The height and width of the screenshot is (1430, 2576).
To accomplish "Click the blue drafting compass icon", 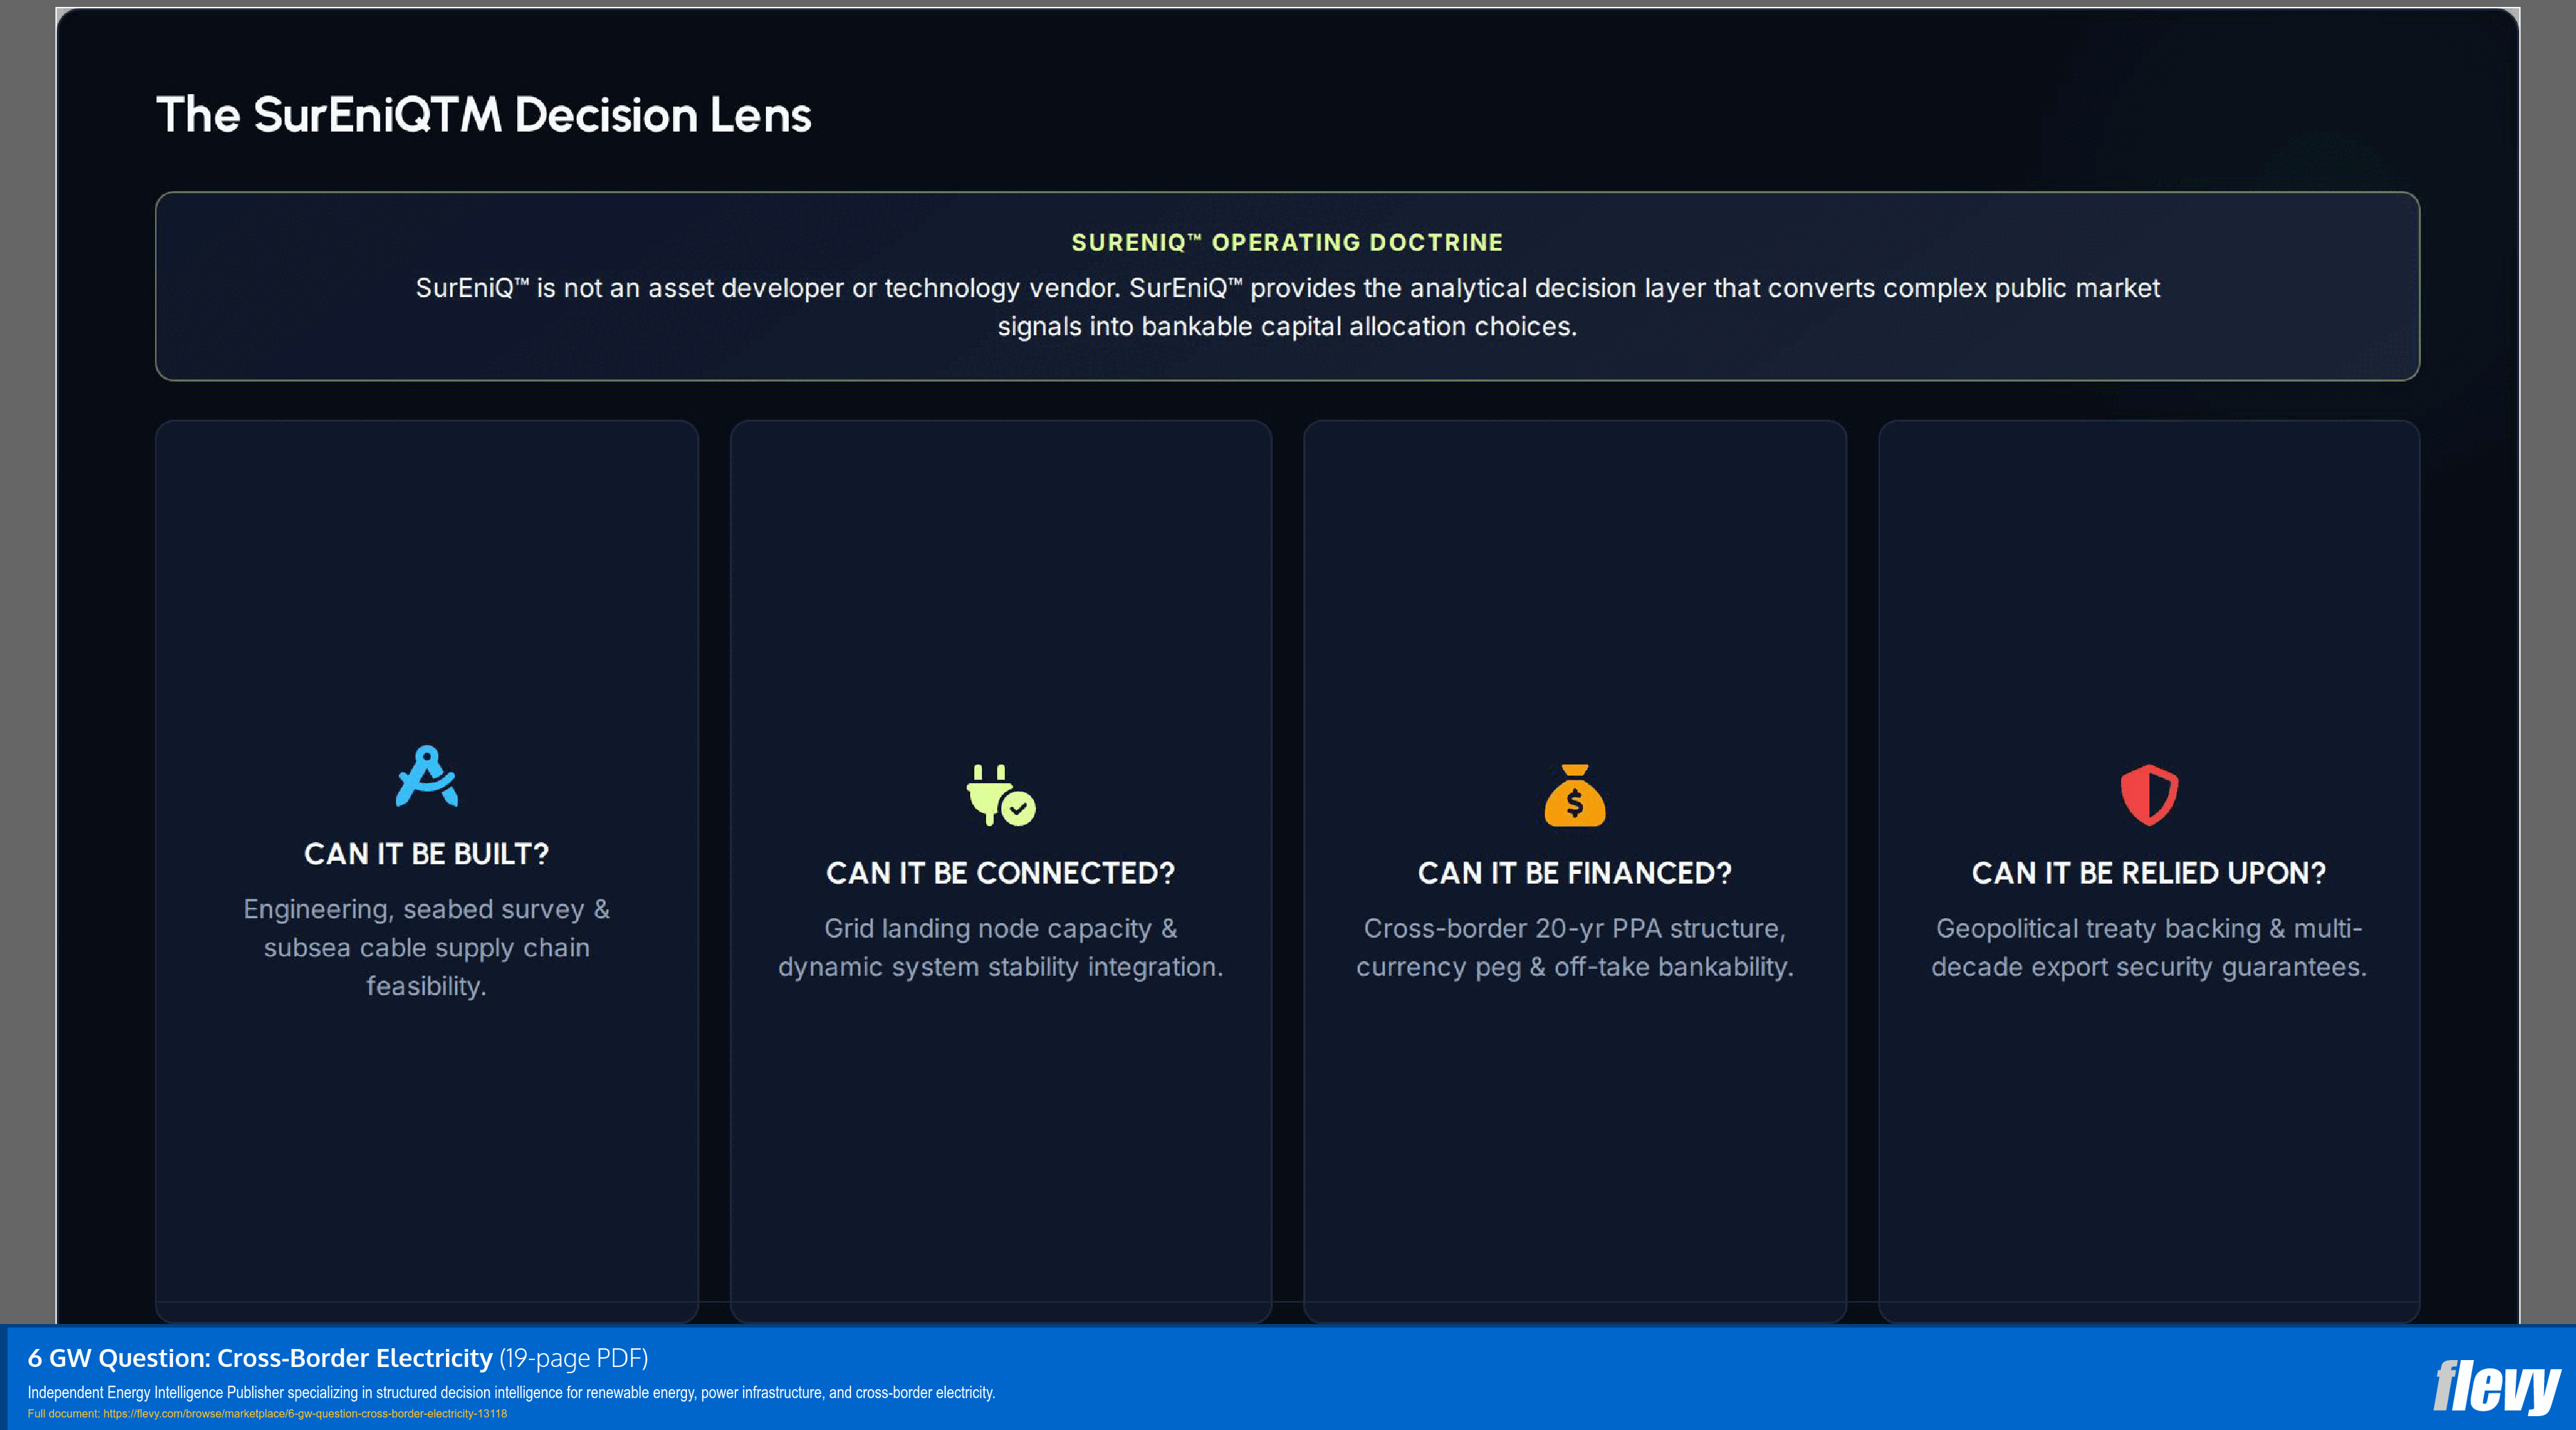I will pyautogui.click(x=427, y=776).
